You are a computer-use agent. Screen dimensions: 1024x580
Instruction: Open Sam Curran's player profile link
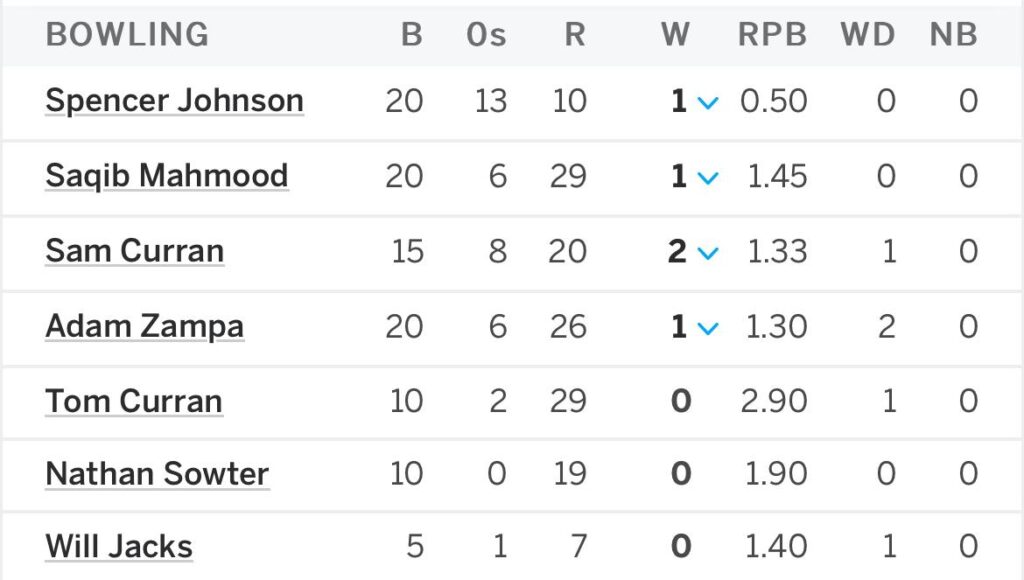point(134,251)
